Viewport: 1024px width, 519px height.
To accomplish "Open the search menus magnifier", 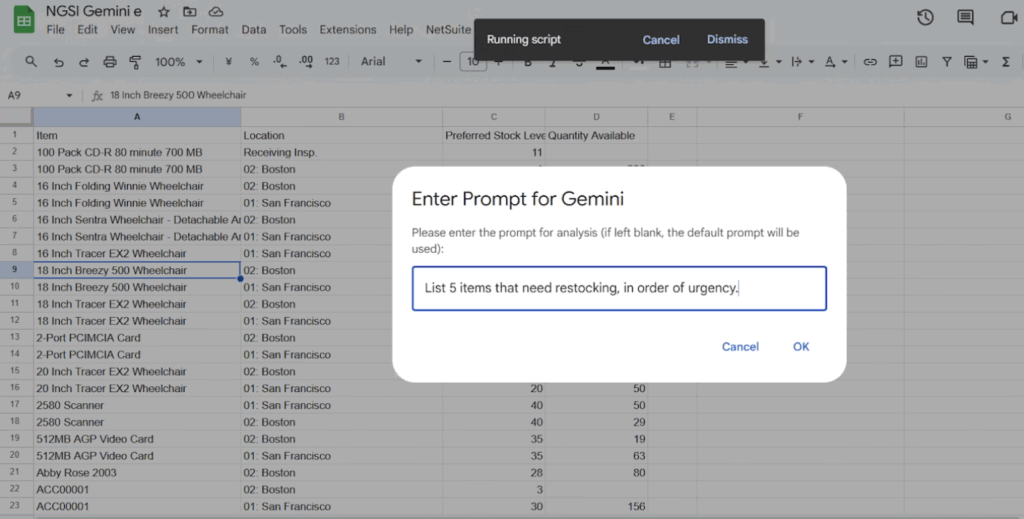I will tap(31, 61).
